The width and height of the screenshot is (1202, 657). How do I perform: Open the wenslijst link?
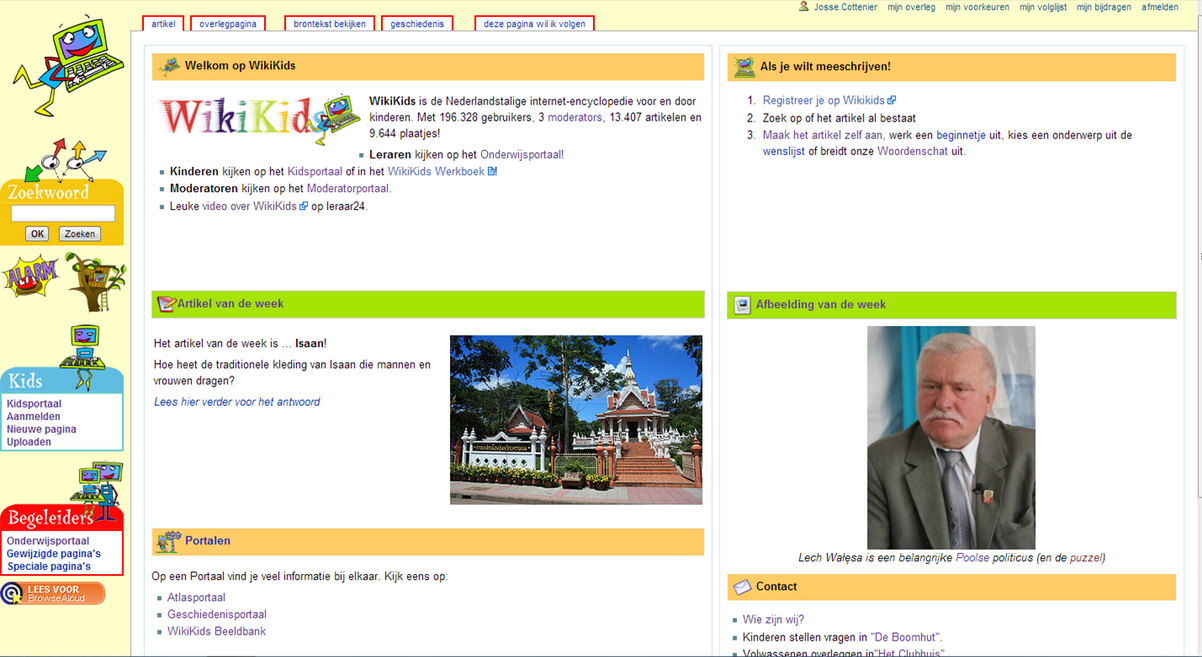783,151
